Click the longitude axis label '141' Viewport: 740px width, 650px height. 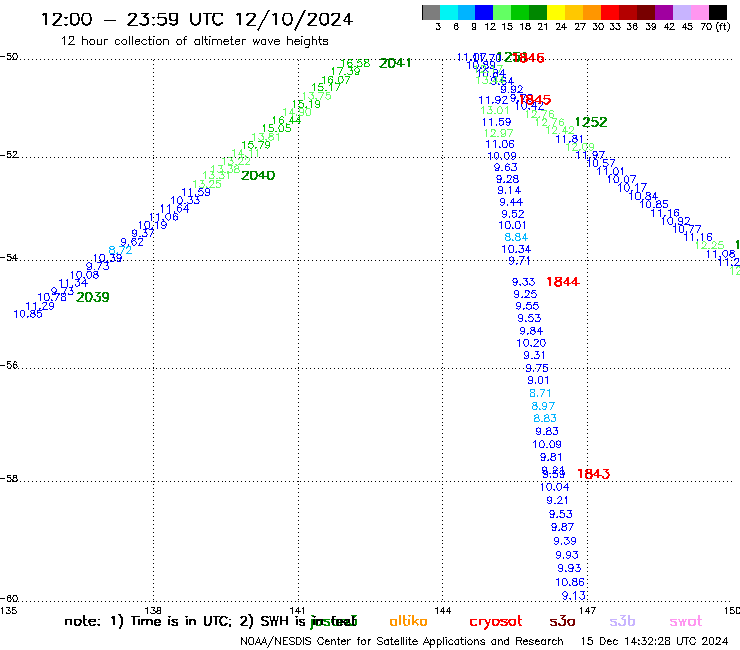298,610
